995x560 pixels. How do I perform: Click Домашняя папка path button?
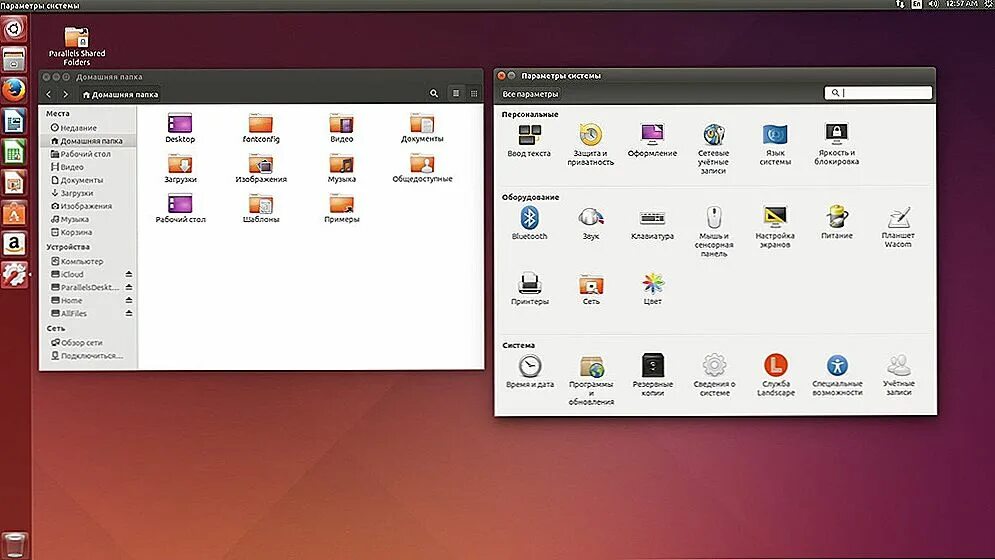pos(121,95)
